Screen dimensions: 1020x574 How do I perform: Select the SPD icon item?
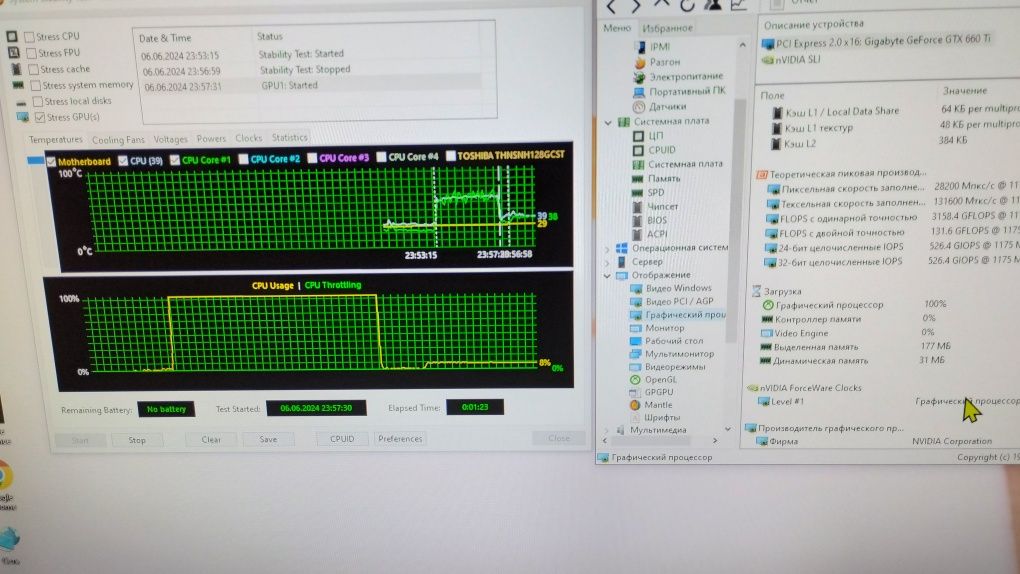(638, 193)
